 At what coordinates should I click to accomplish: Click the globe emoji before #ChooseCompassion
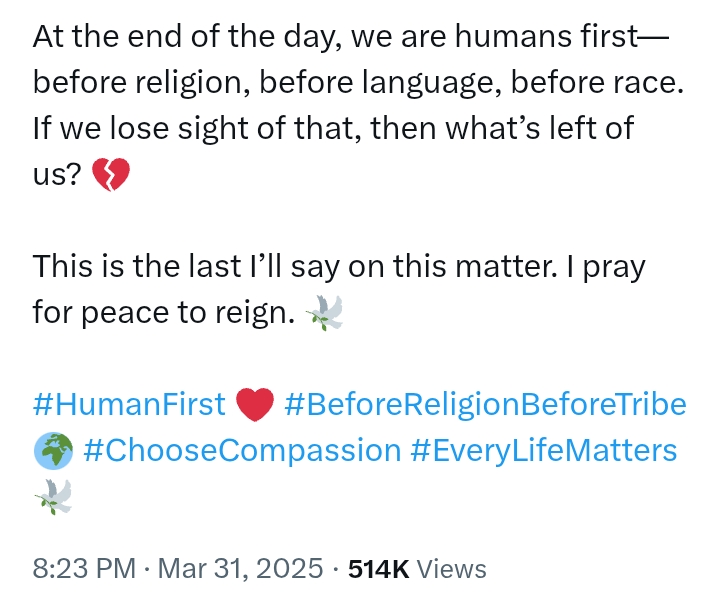pyautogui.click(x=53, y=451)
